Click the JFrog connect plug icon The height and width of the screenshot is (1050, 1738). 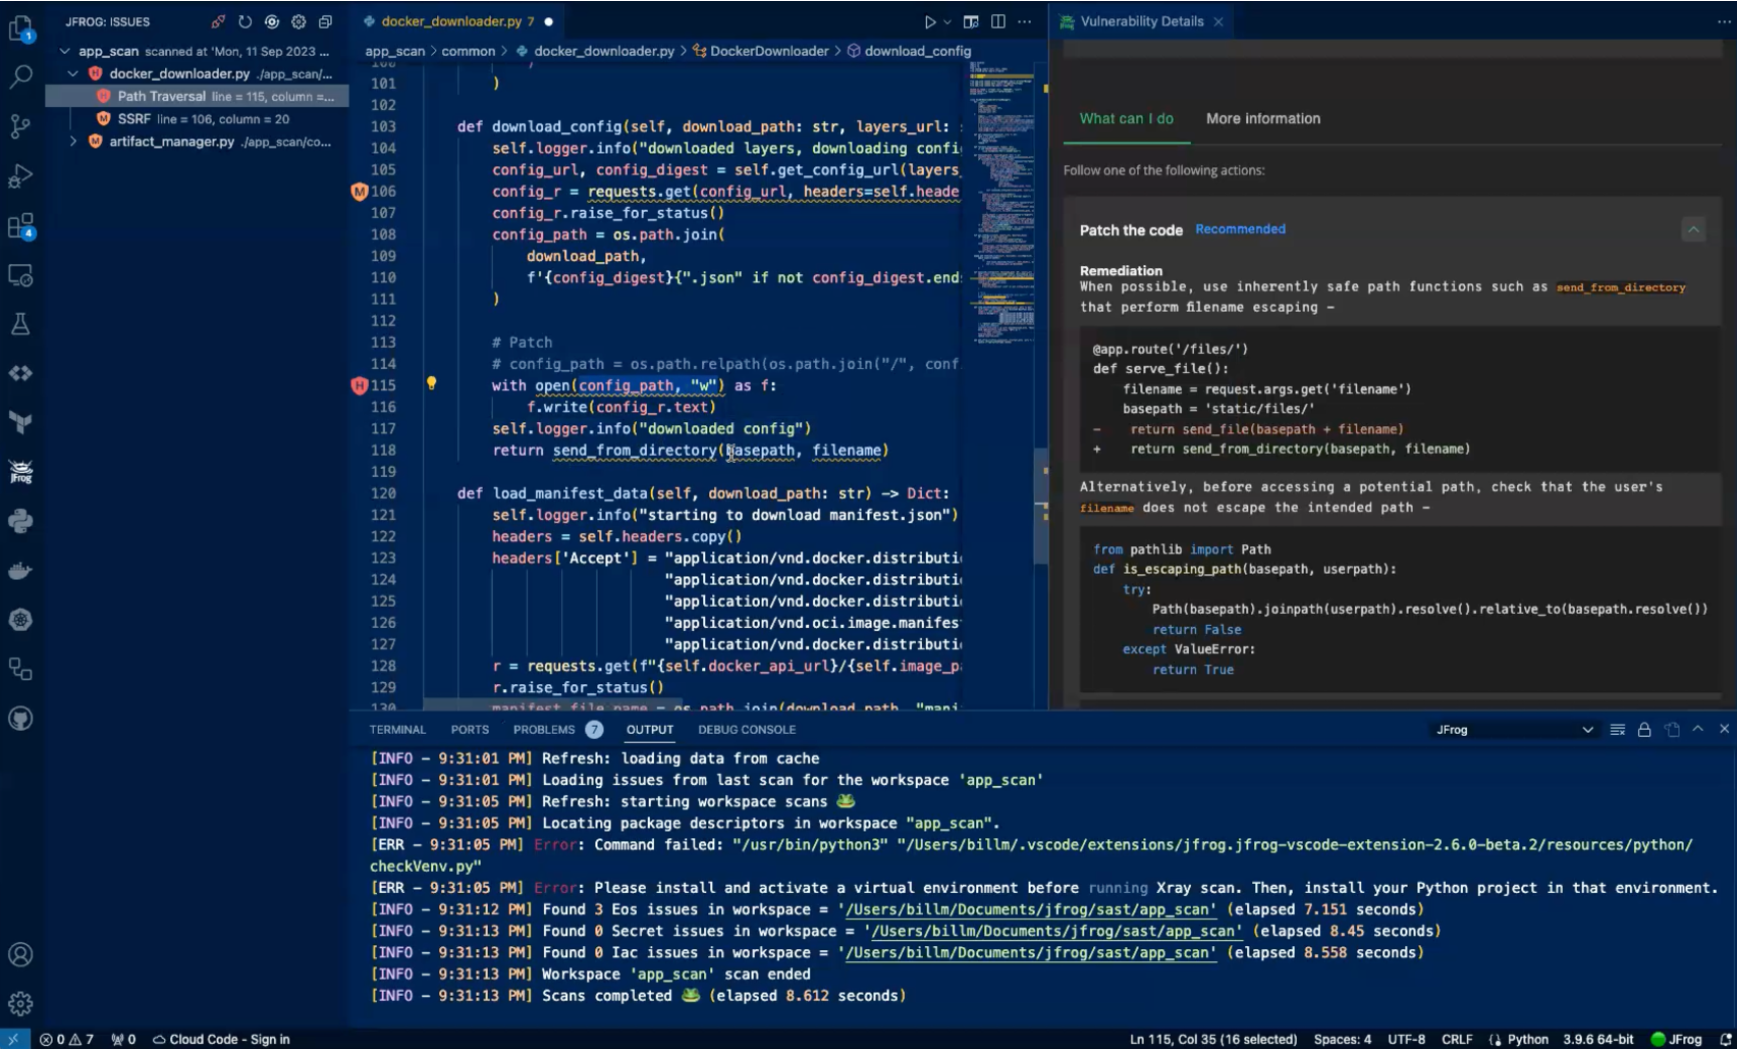point(218,21)
